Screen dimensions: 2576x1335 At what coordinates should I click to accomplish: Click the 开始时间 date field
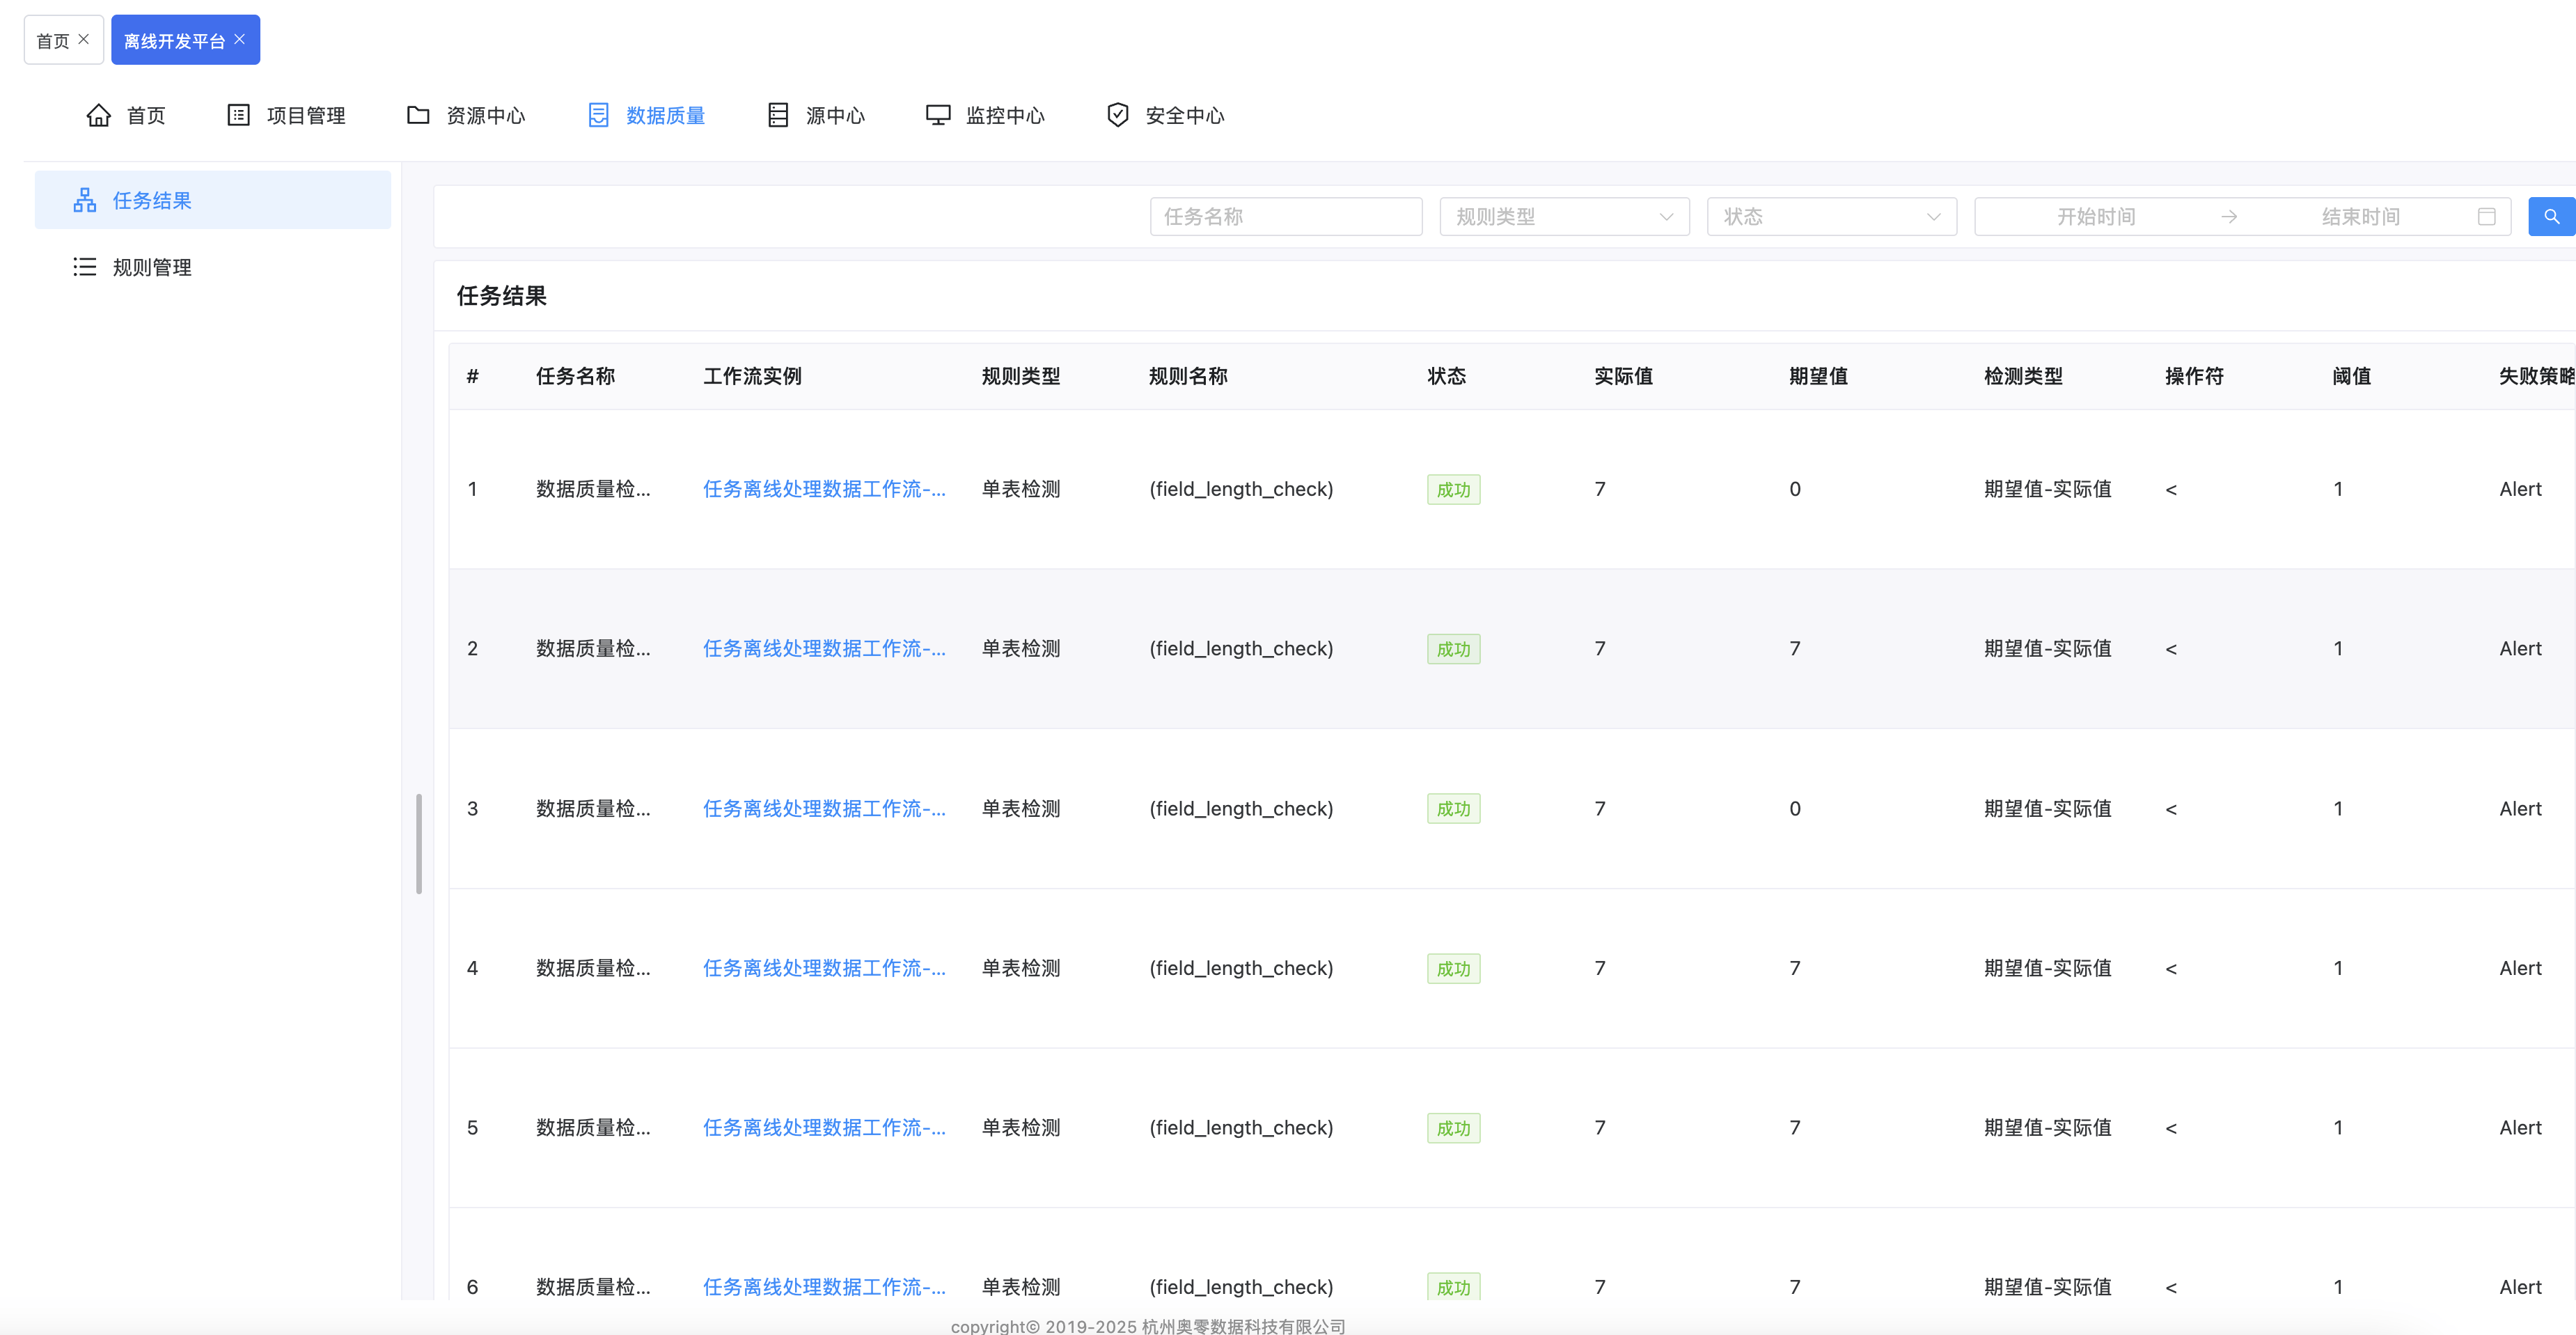pos(2095,217)
